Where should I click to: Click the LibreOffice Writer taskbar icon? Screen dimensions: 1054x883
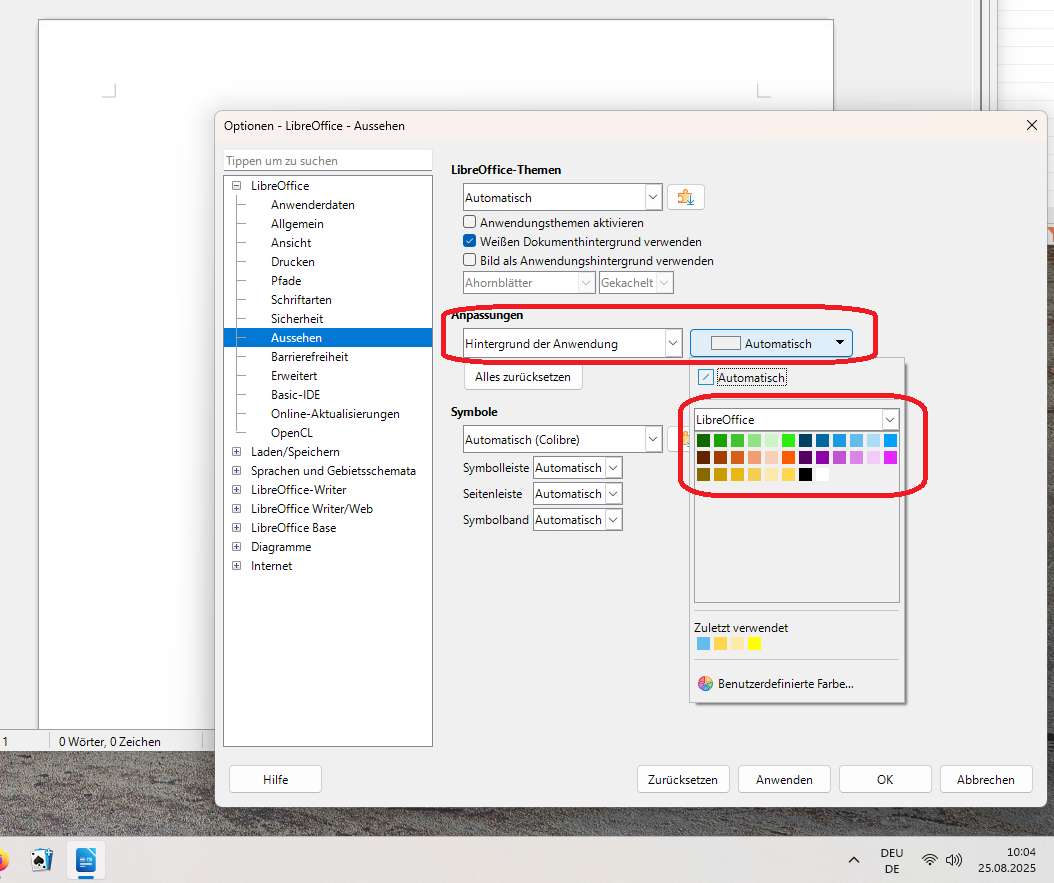pyautogui.click(x=86, y=859)
